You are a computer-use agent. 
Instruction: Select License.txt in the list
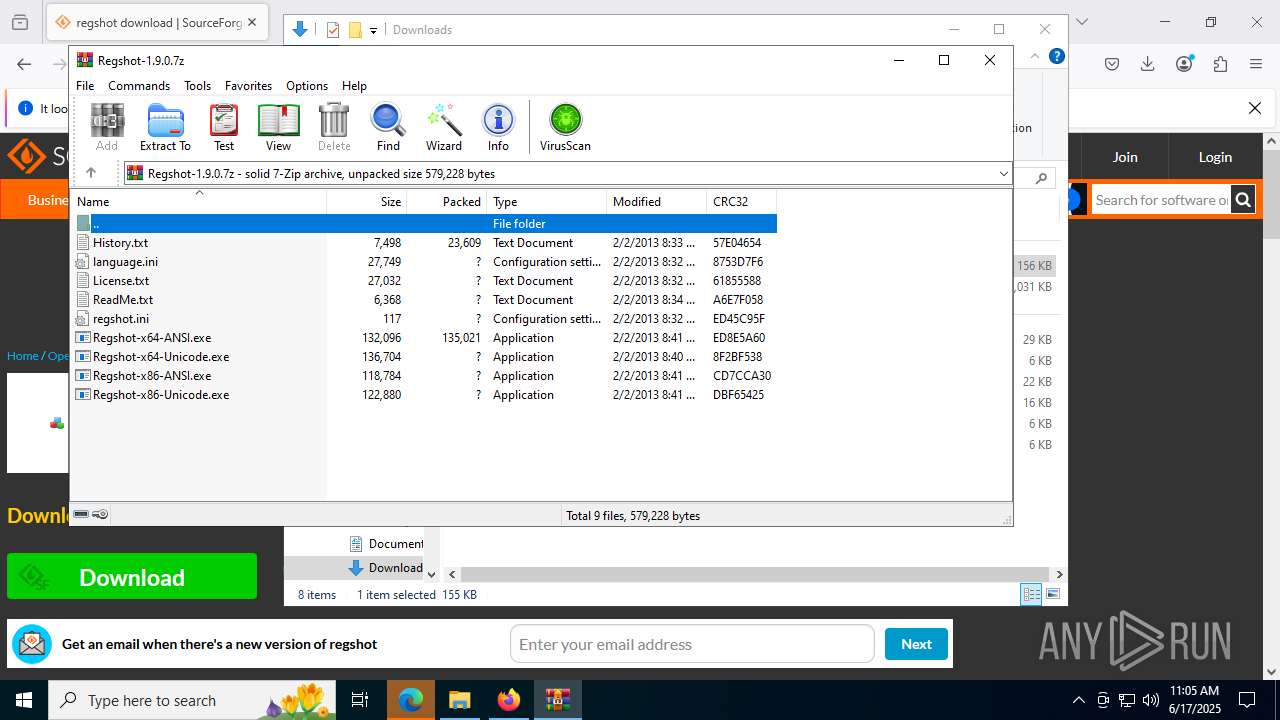click(425, 281)
